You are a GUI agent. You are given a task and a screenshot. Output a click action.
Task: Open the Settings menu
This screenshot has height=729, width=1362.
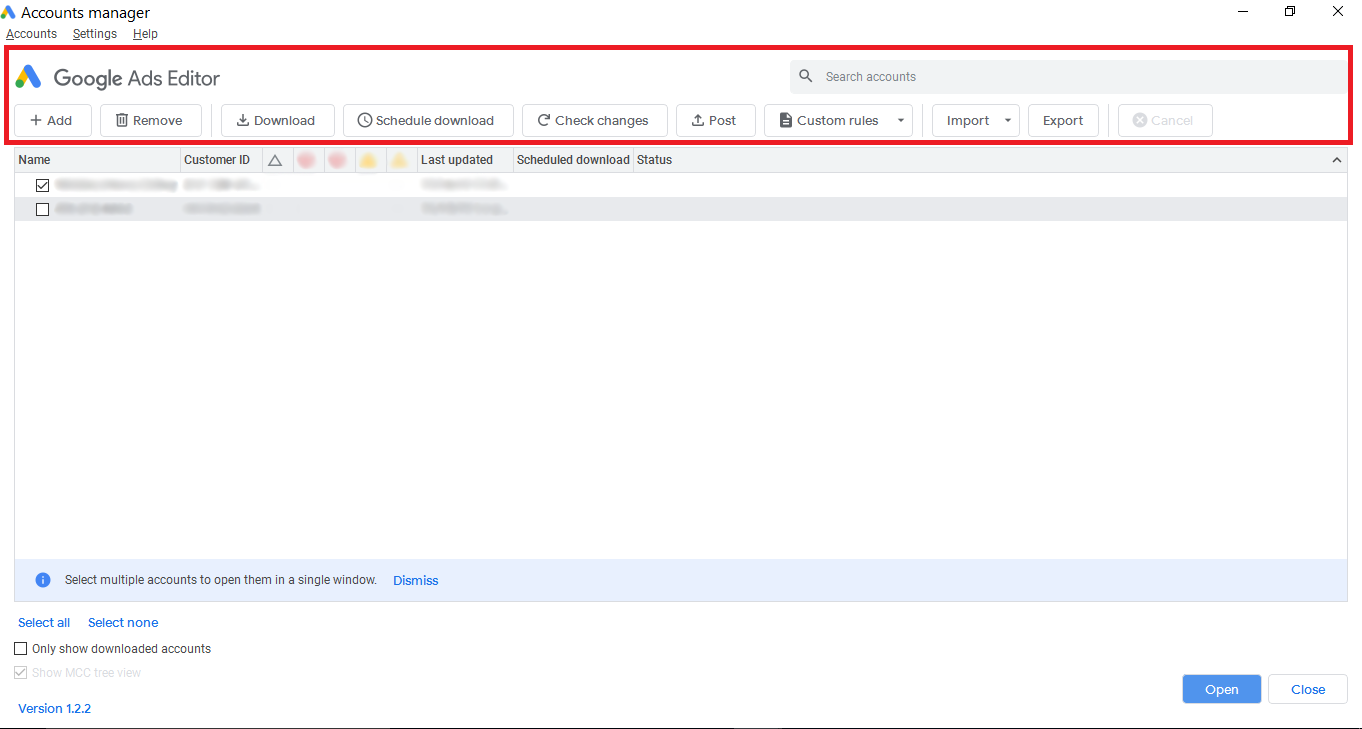point(95,34)
